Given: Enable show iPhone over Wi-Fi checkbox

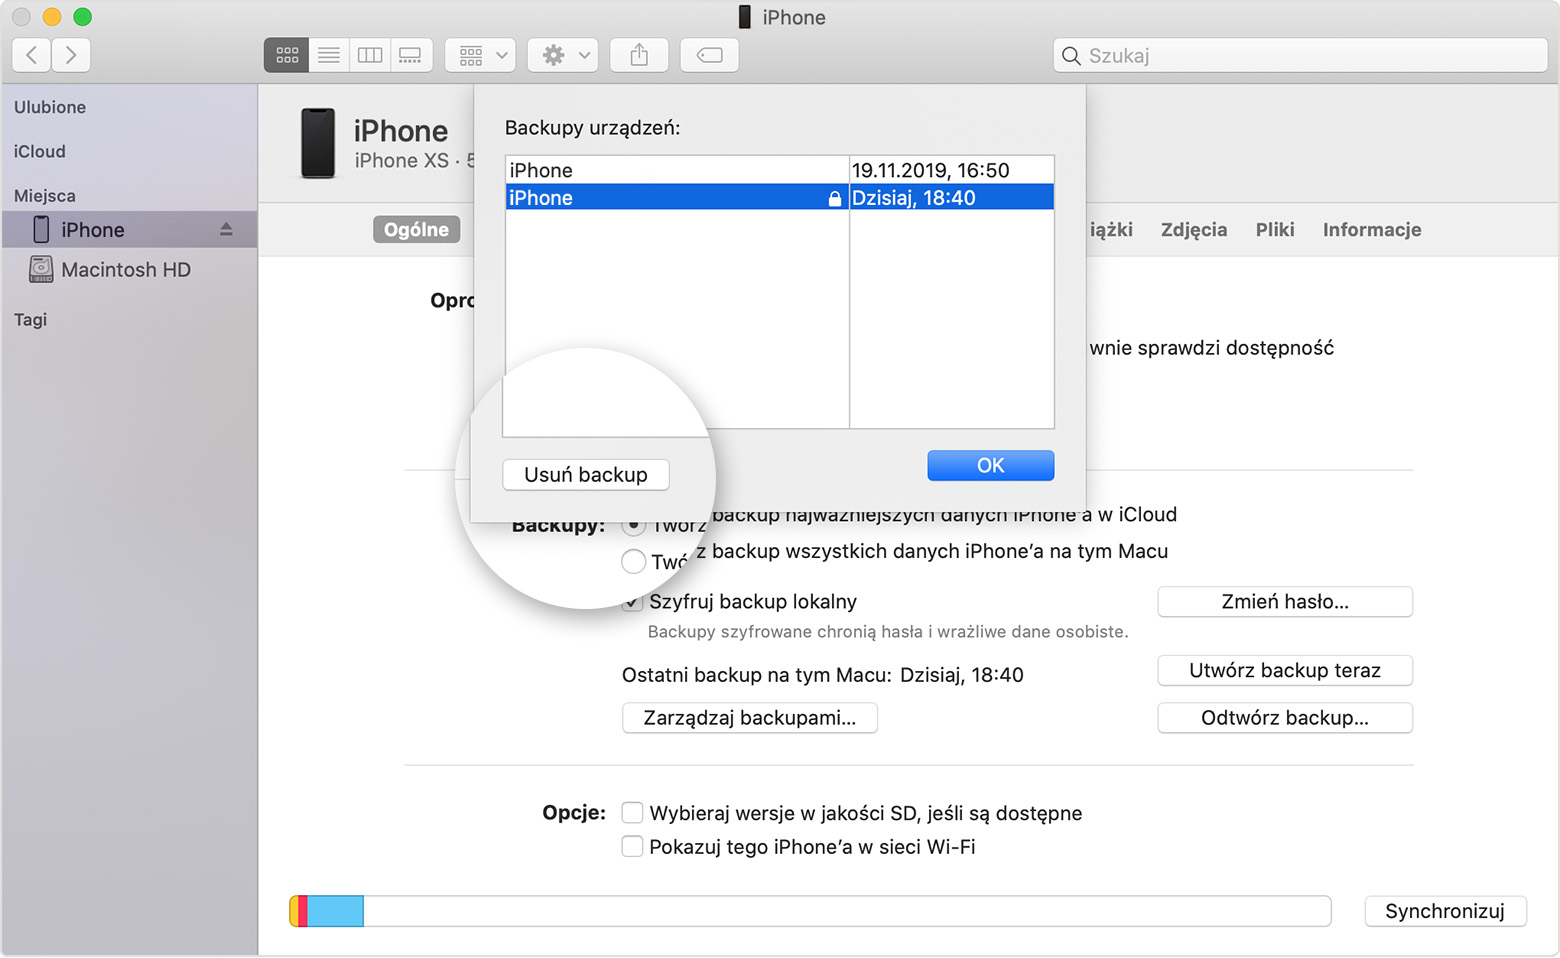Looking at the screenshot, I should click(x=632, y=846).
